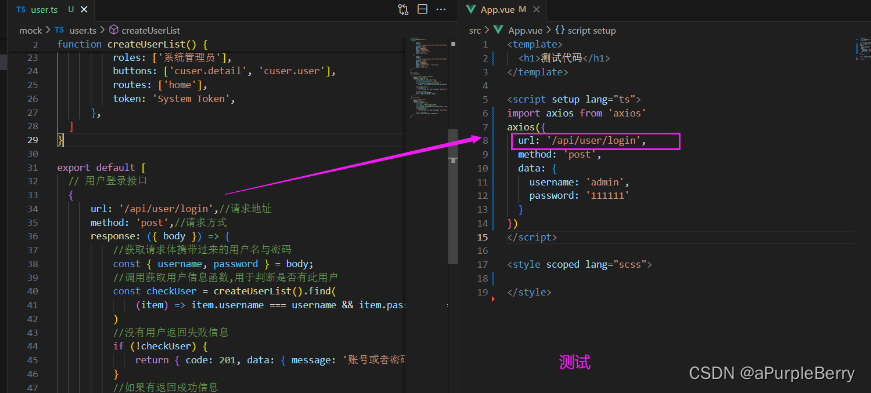The height and width of the screenshot is (393, 871).
Task: Split the user.ts editor with the split icon
Action: 422,9
